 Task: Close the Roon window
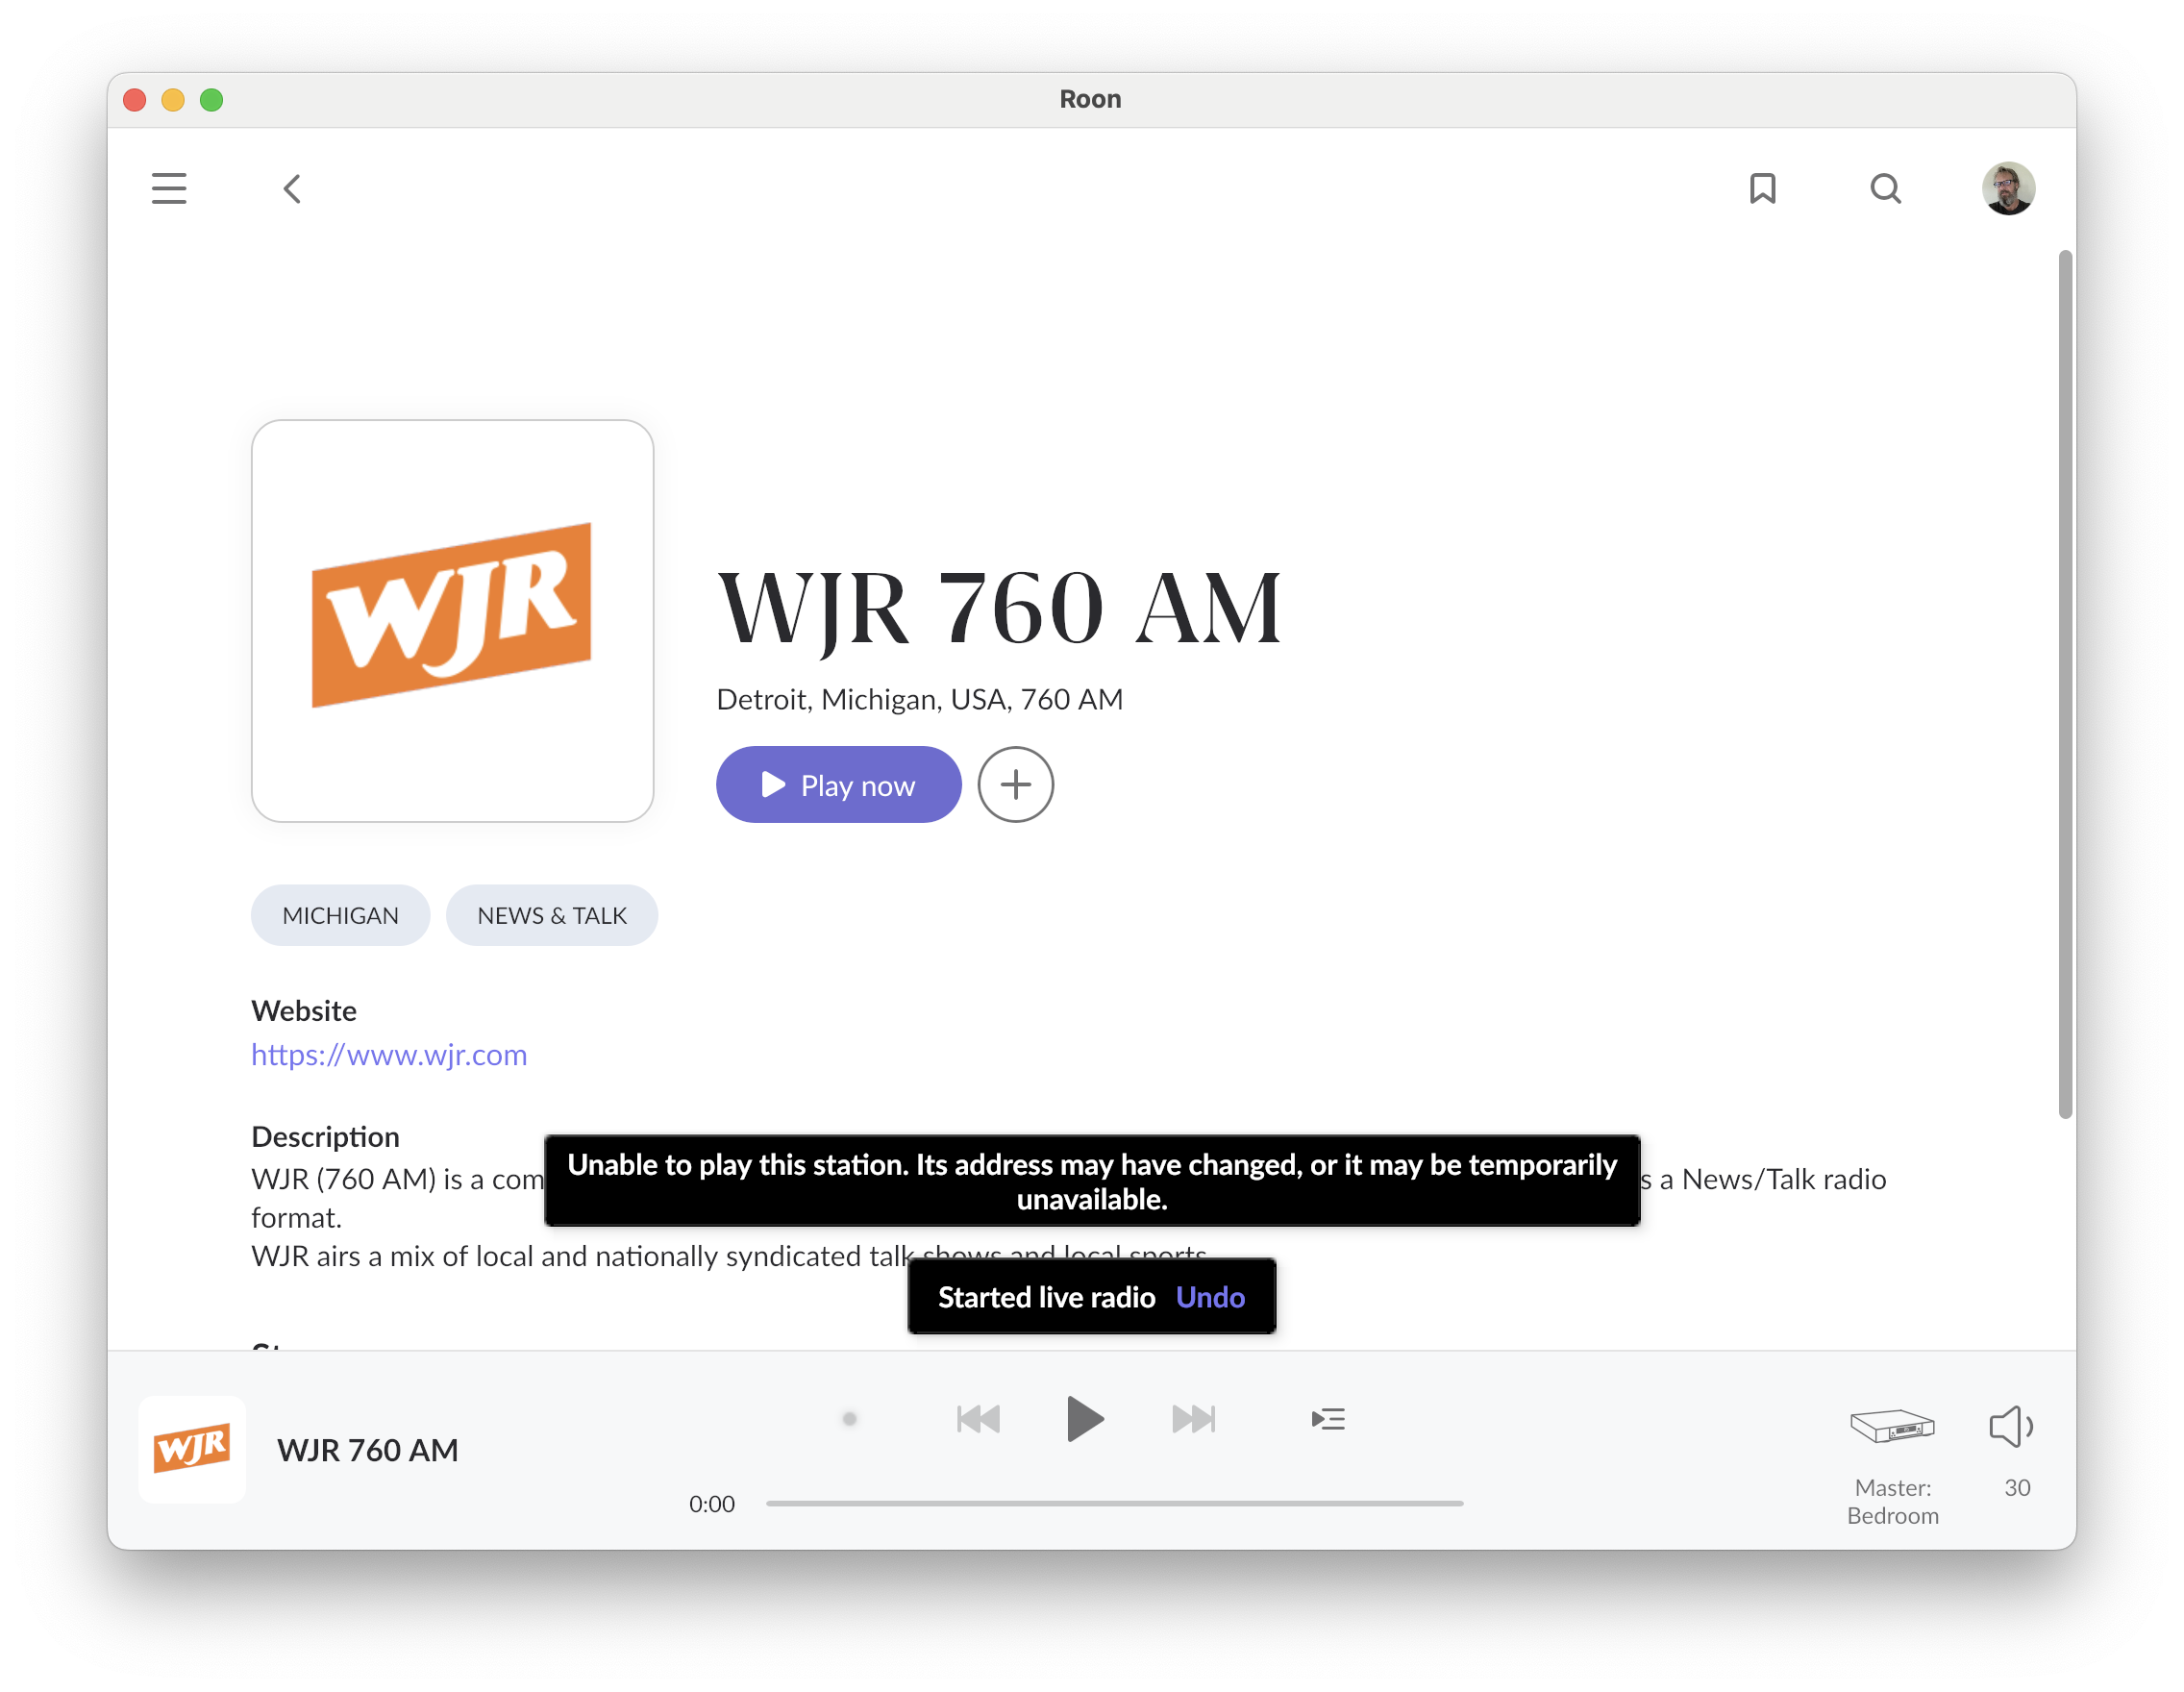135,99
